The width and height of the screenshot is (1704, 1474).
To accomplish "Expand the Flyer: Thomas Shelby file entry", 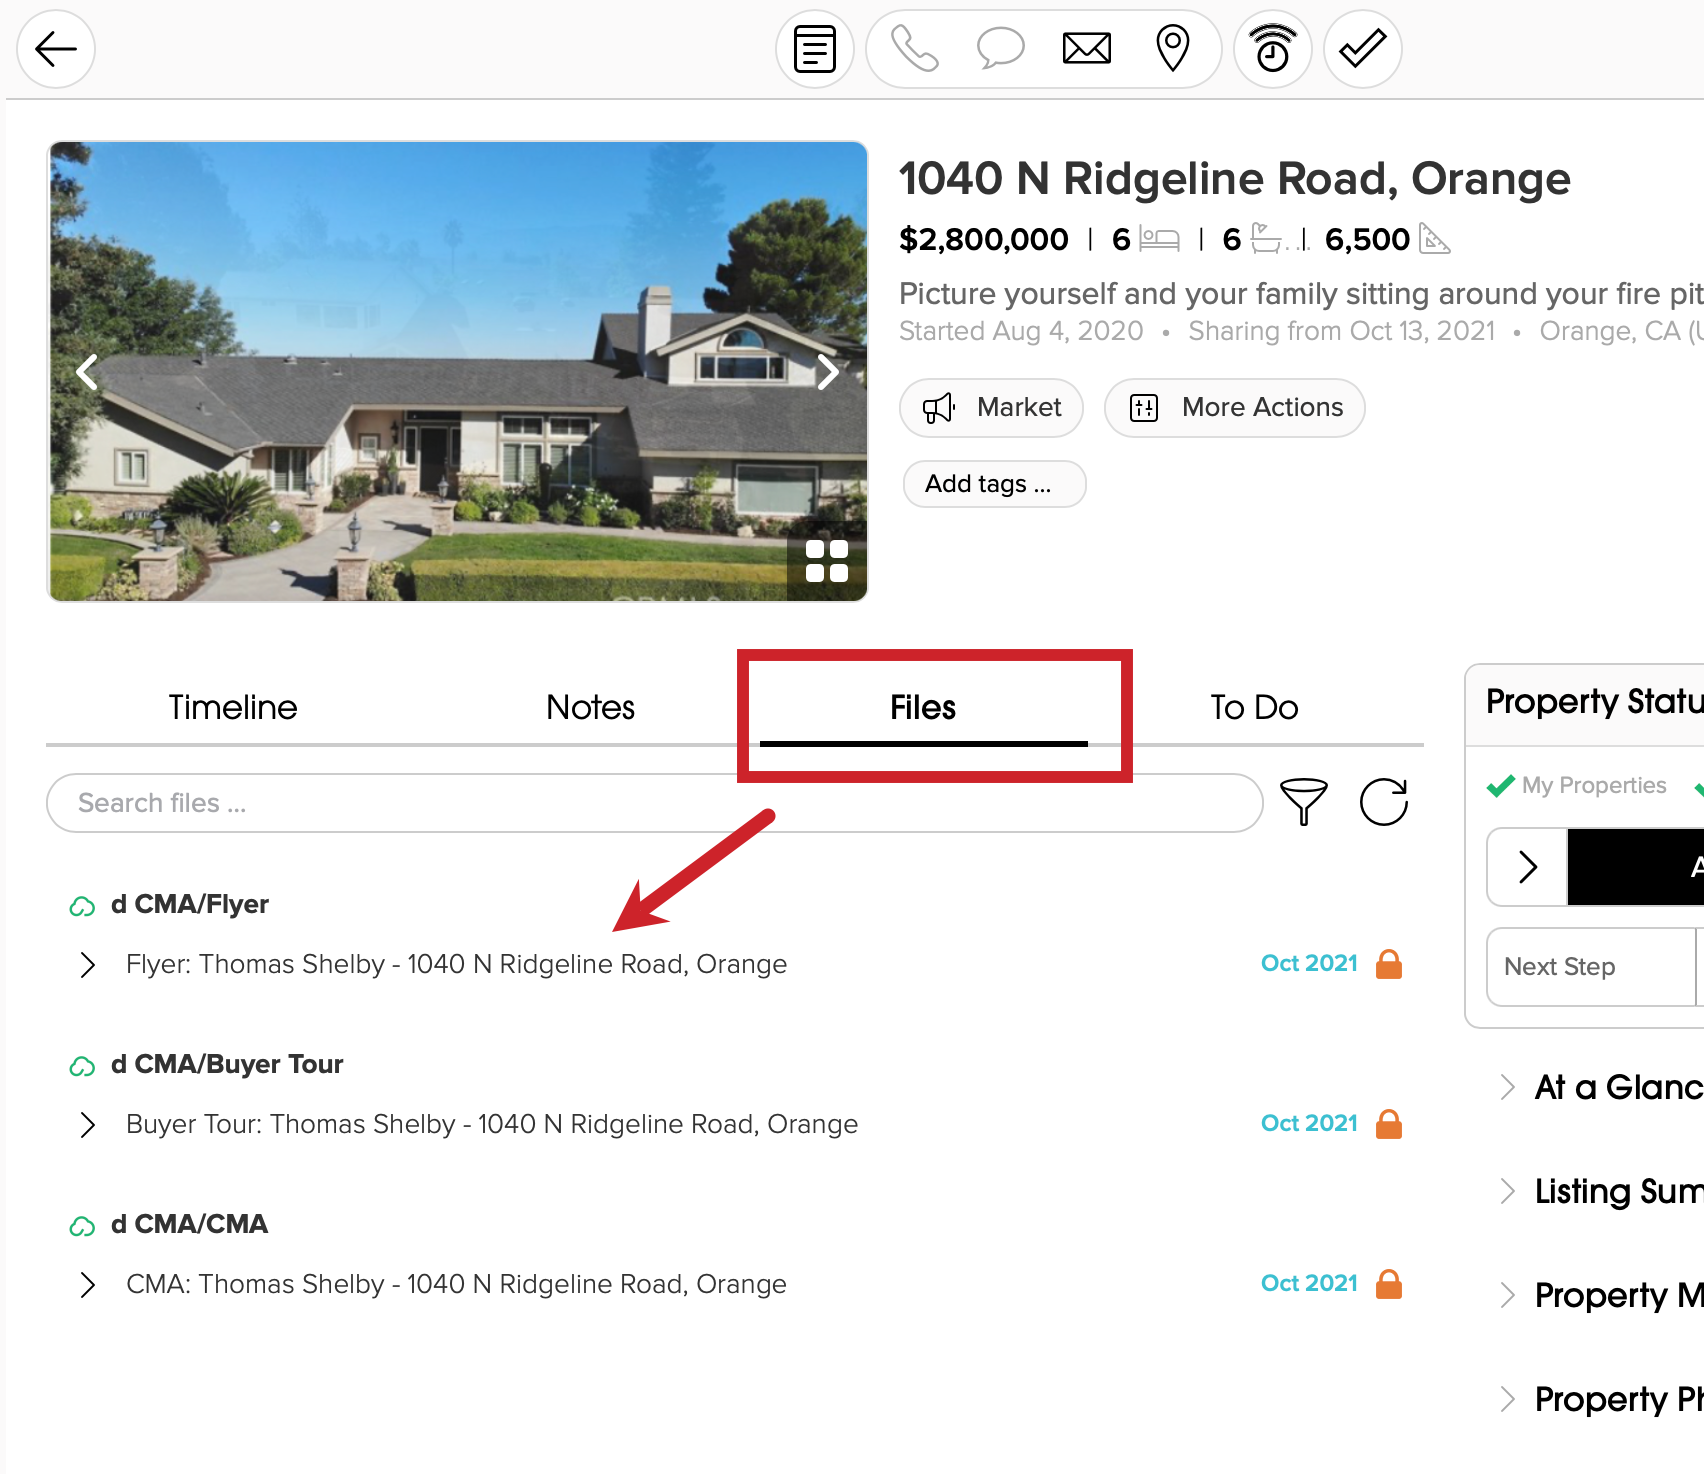I will [86, 964].
